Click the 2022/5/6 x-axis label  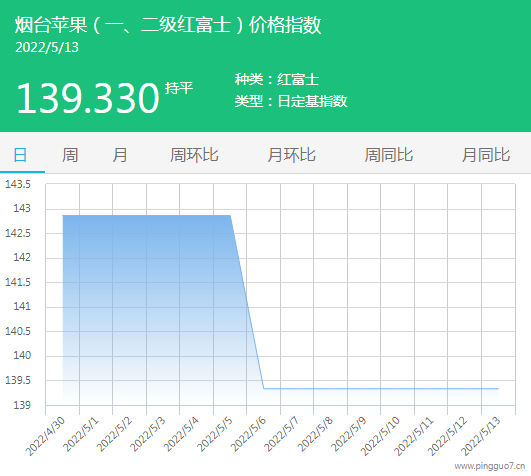[x=249, y=435]
